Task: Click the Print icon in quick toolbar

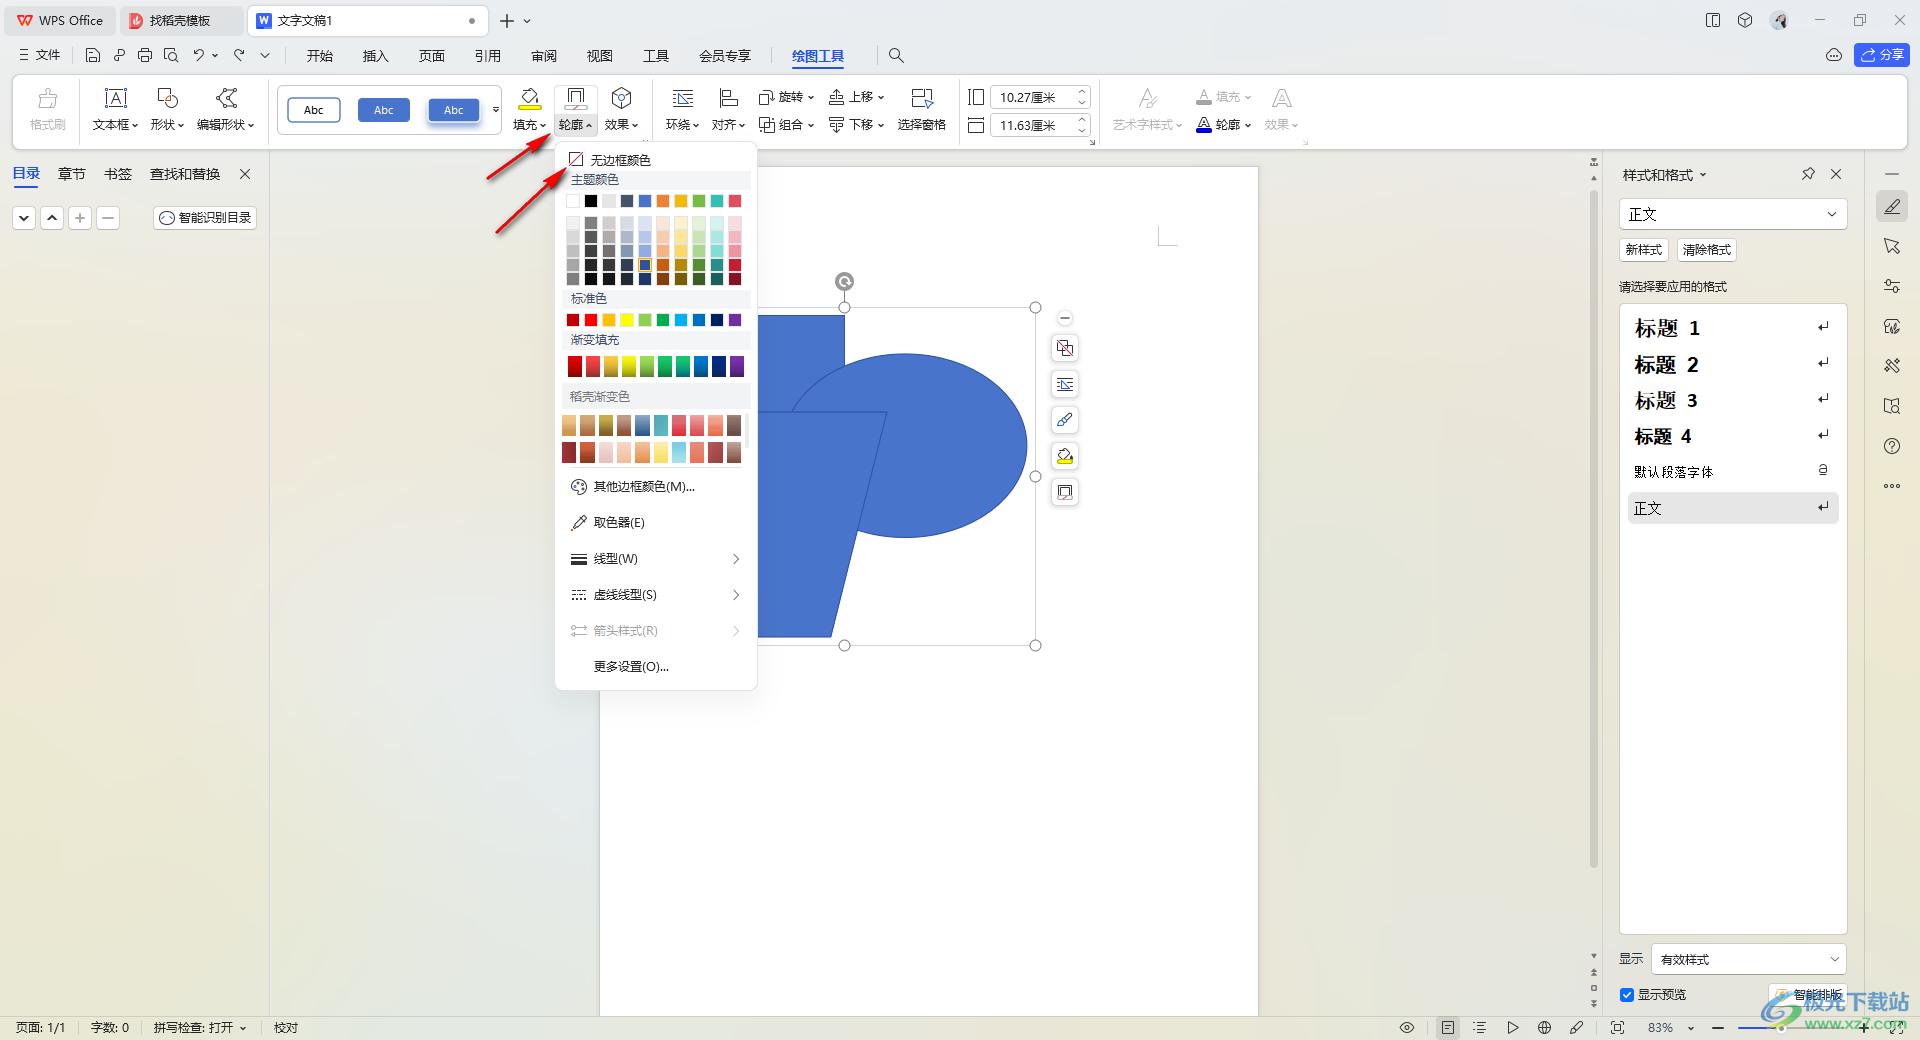Action: coord(145,55)
